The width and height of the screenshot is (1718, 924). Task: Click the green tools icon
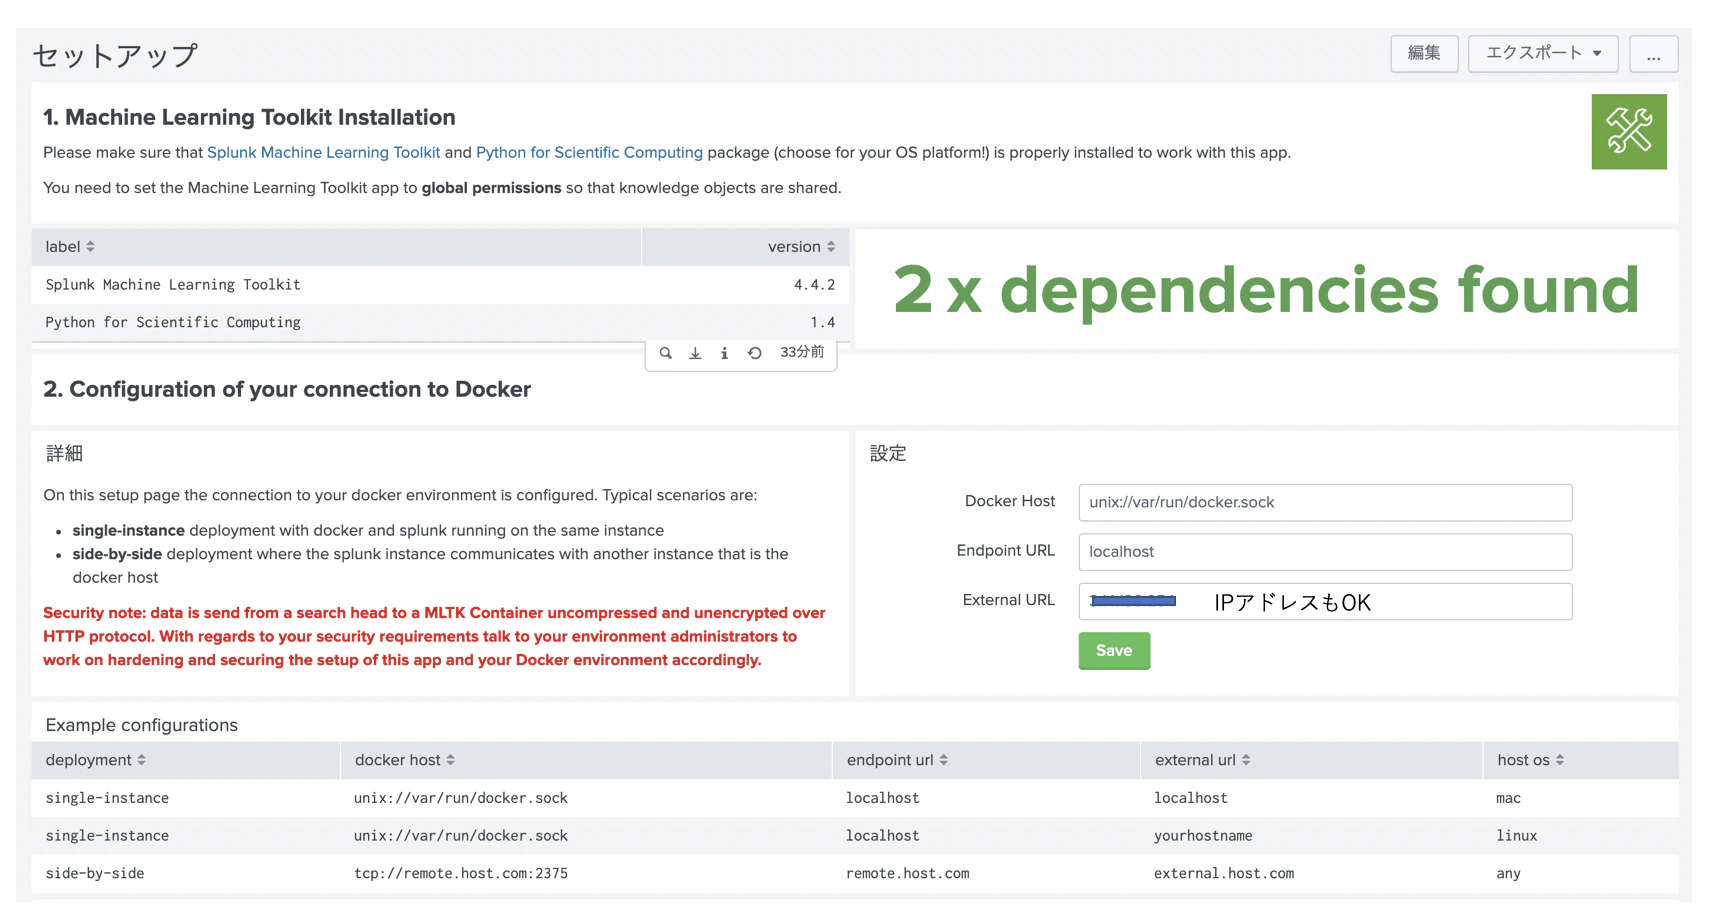tap(1629, 132)
